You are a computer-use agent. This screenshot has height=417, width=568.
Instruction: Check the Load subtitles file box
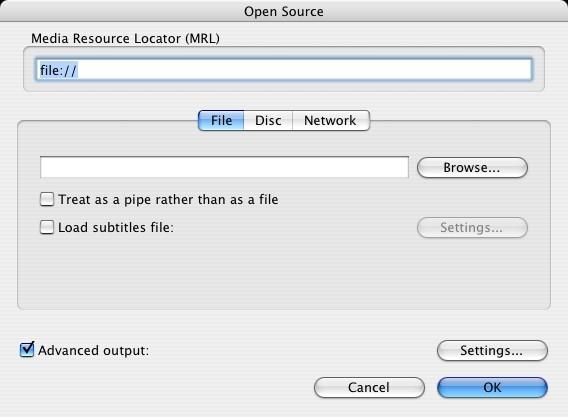(x=47, y=227)
